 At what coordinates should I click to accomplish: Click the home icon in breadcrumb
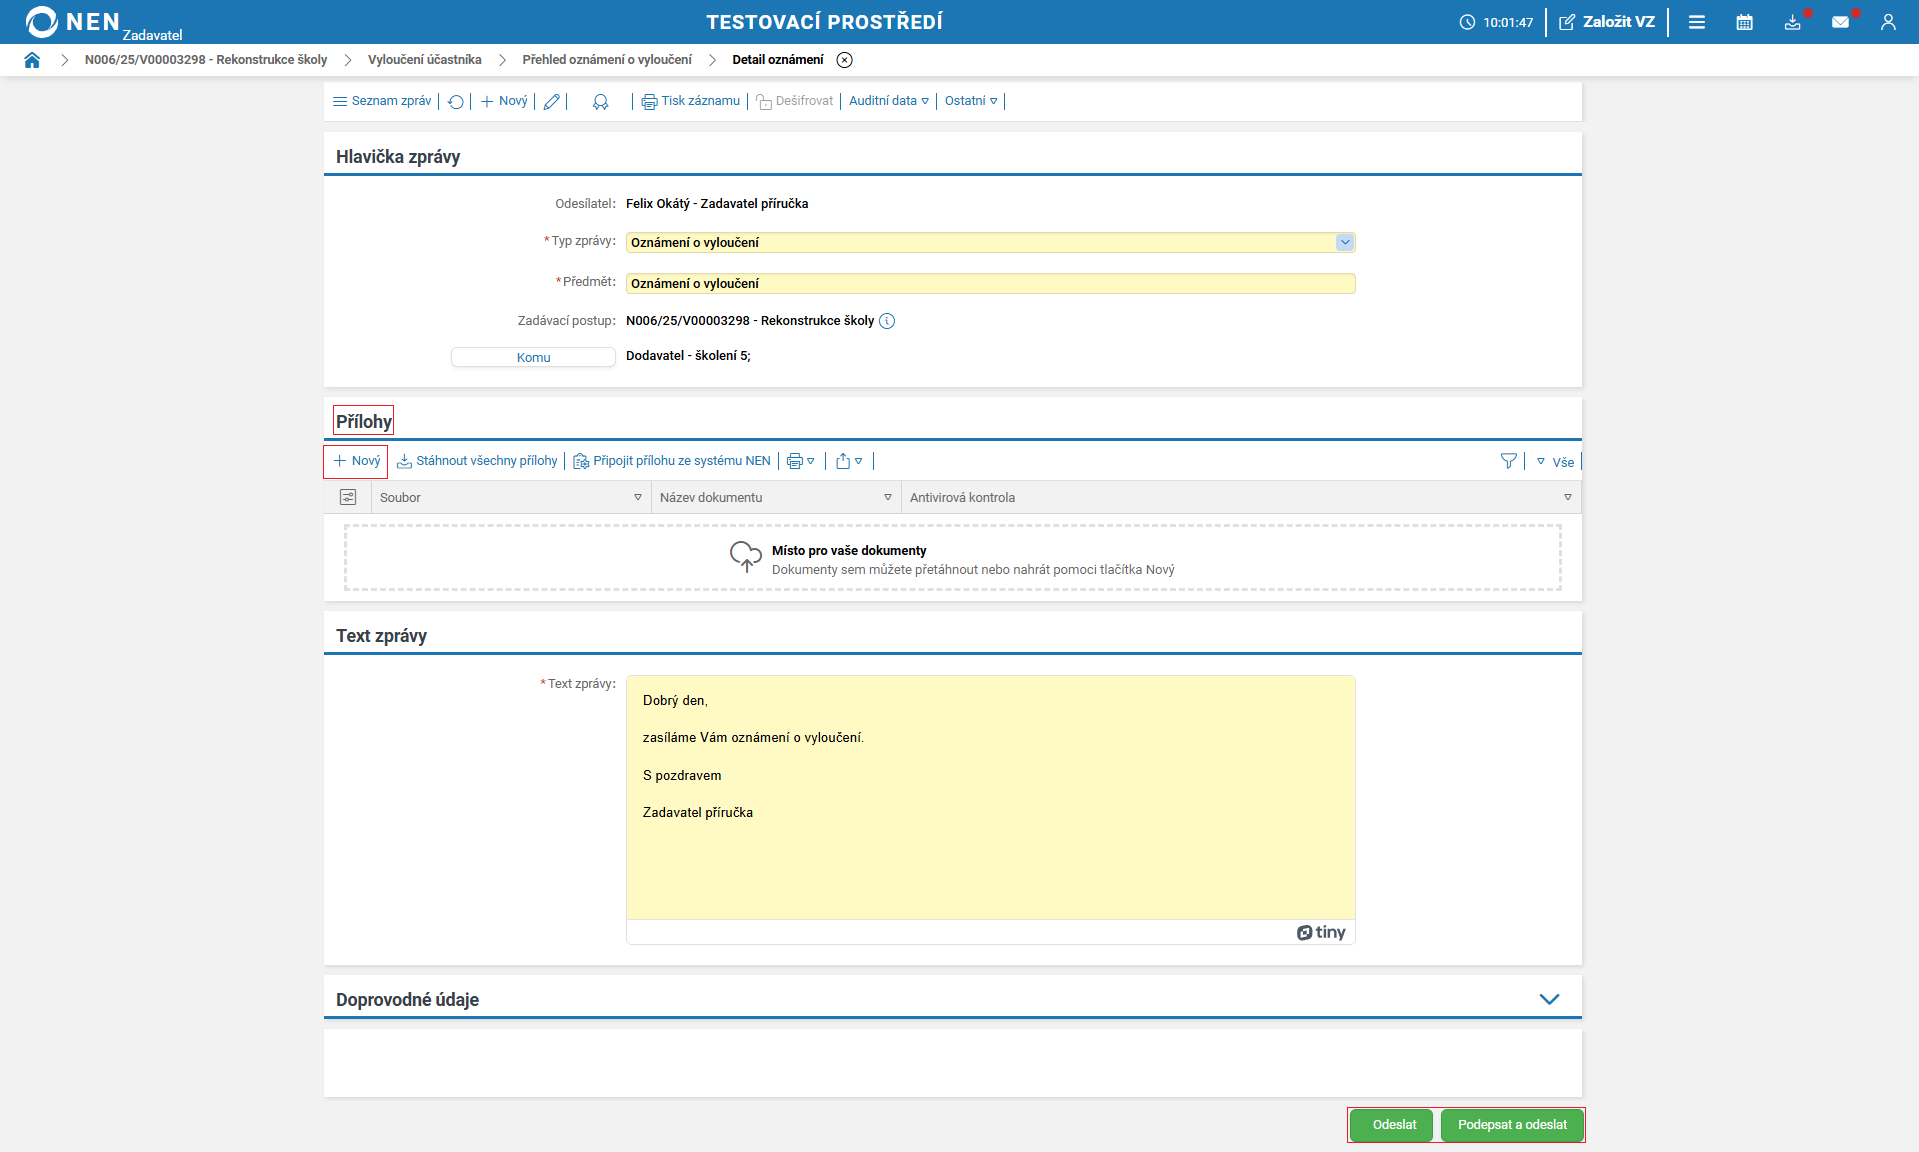(x=32, y=60)
